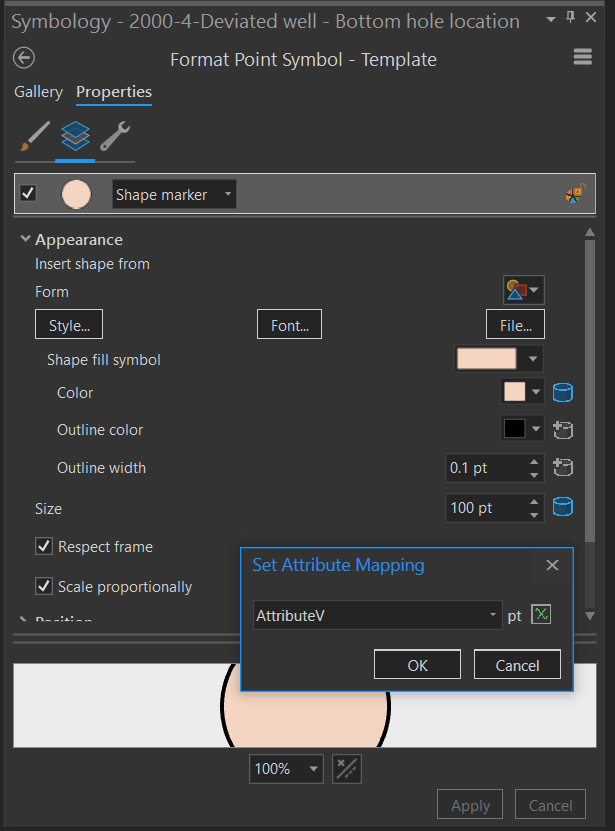The height and width of the screenshot is (831, 615).
Task: Open the 100% preview zoom dropdown
Action: tap(286, 768)
